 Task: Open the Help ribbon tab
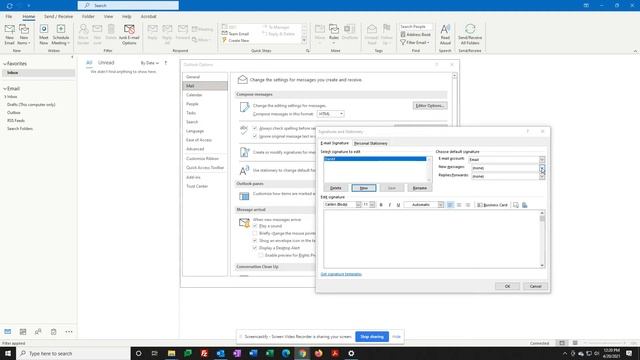(x=127, y=16)
